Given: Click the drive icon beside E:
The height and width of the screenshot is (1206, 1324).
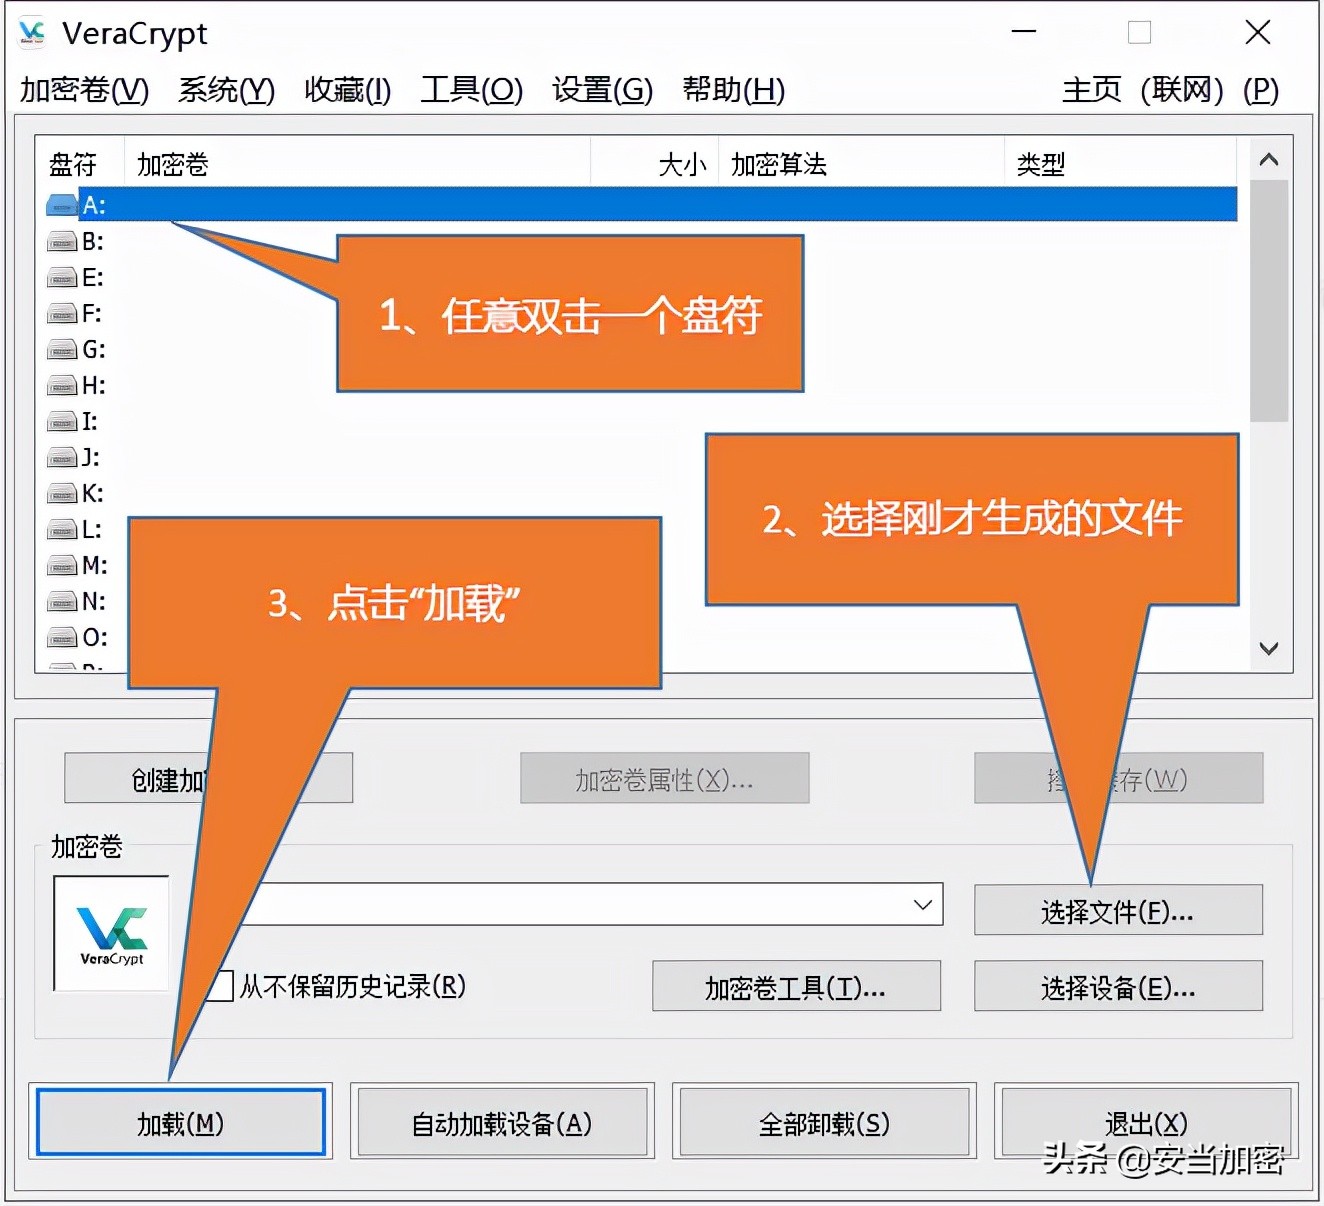Looking at the screenshot, I should pyautogui.click(x=61, y=277).
